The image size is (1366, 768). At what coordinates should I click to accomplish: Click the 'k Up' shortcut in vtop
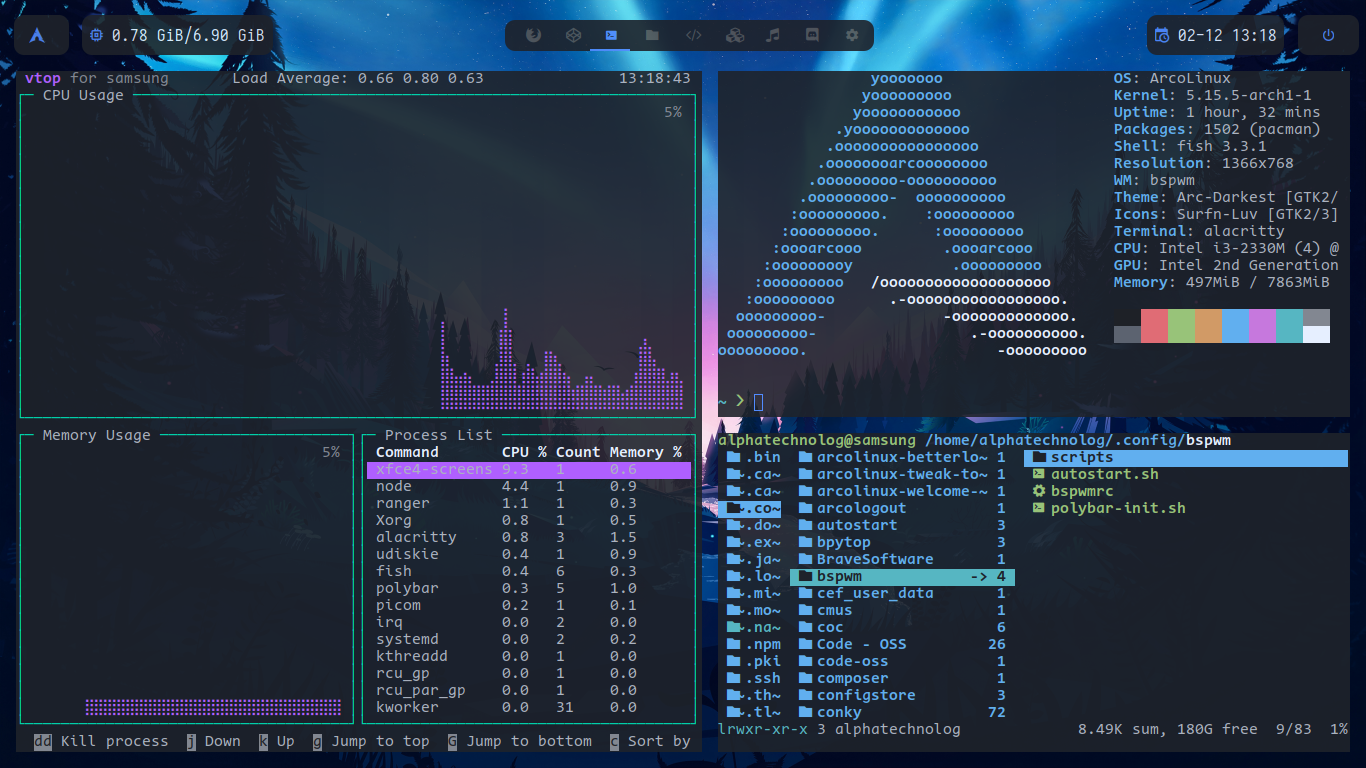click(276, 741)
